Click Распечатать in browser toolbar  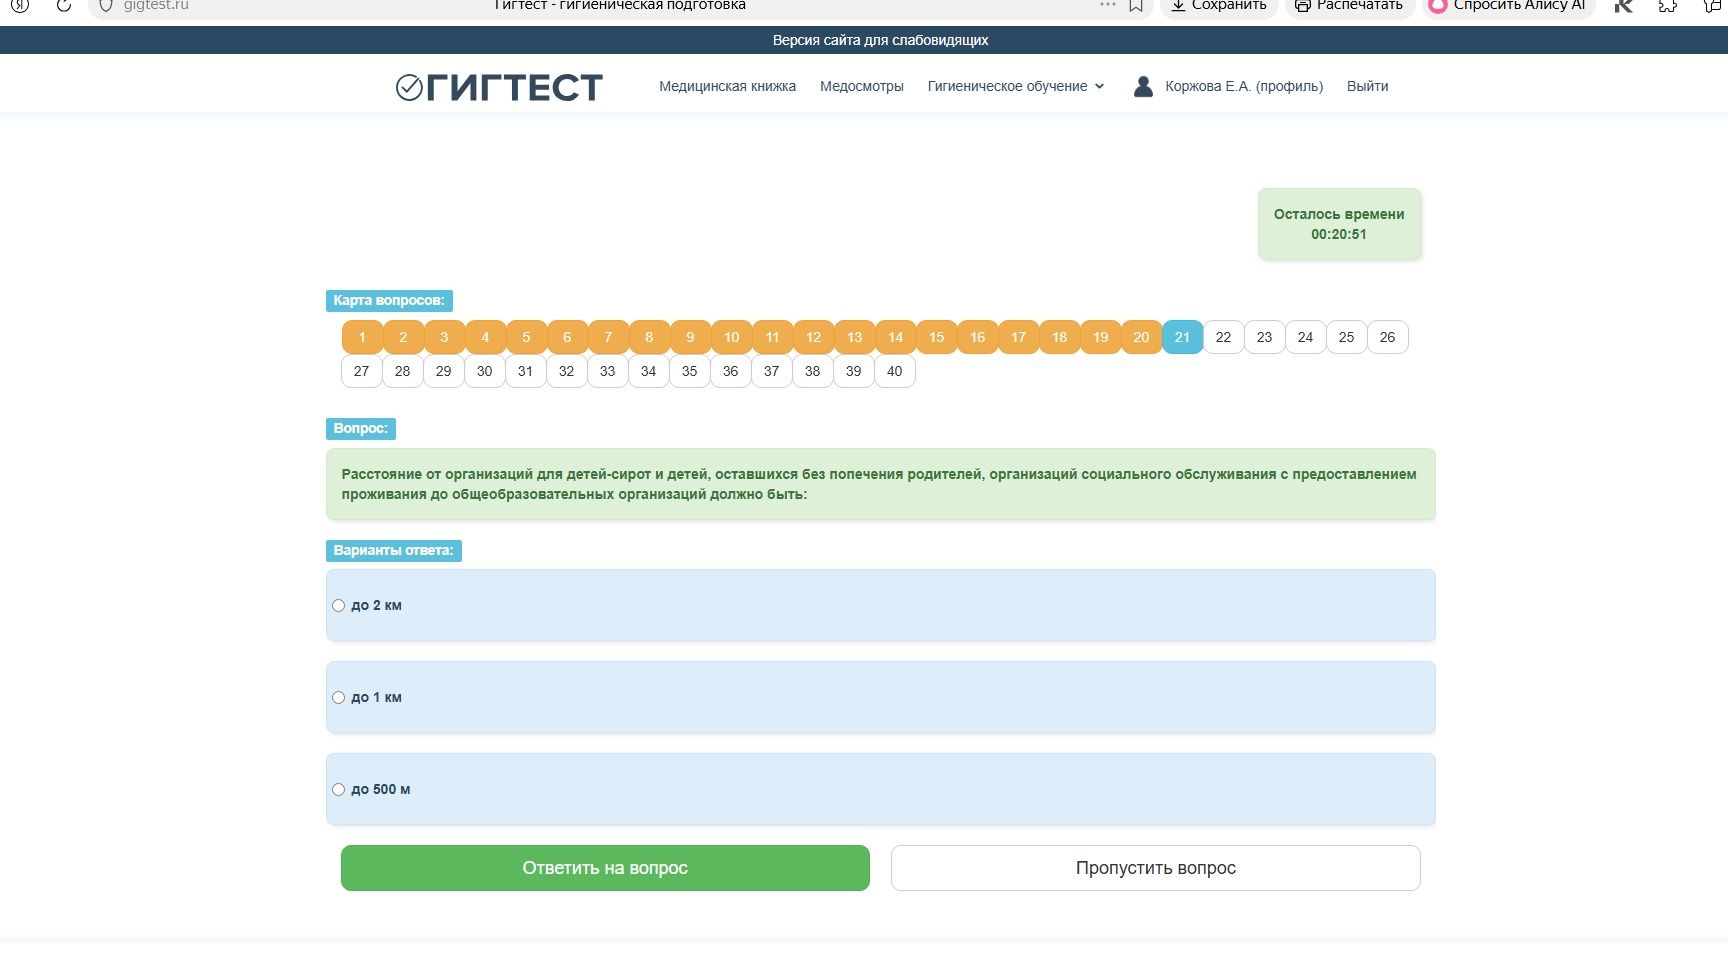click(x=1348, y=5)
